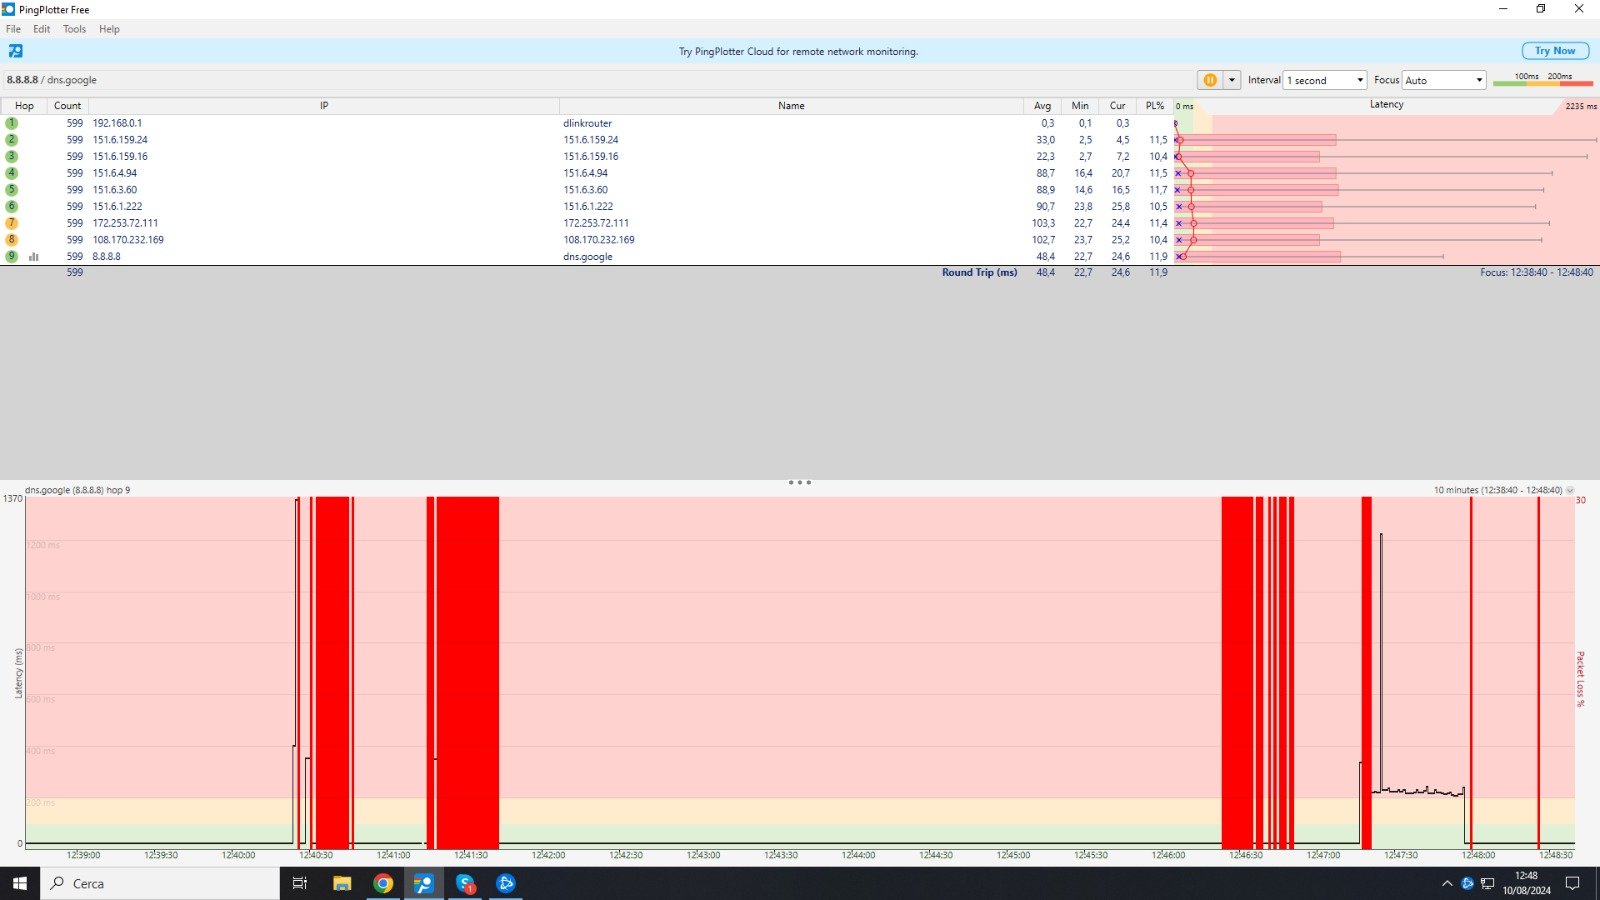Select hop 4 green number icon

click(x=12, y=173)
